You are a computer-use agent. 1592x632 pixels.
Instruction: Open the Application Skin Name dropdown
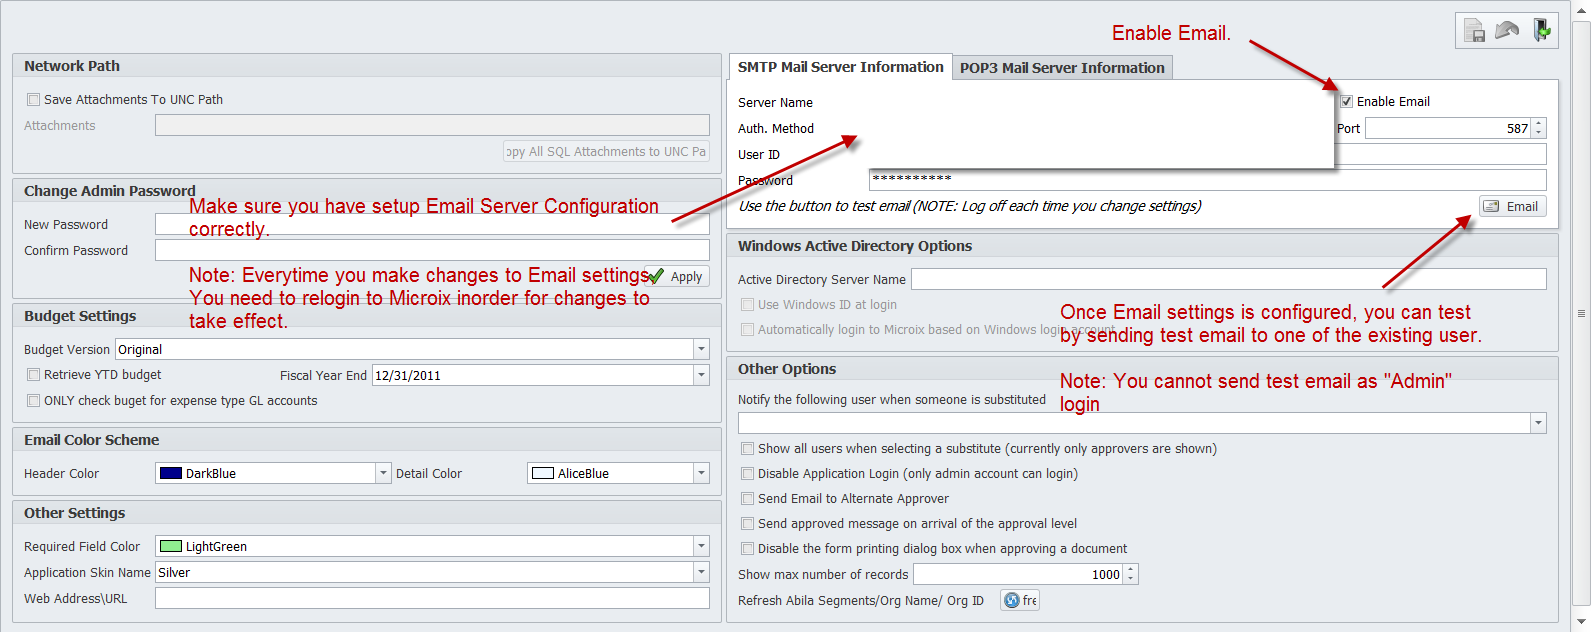[701, 572]
